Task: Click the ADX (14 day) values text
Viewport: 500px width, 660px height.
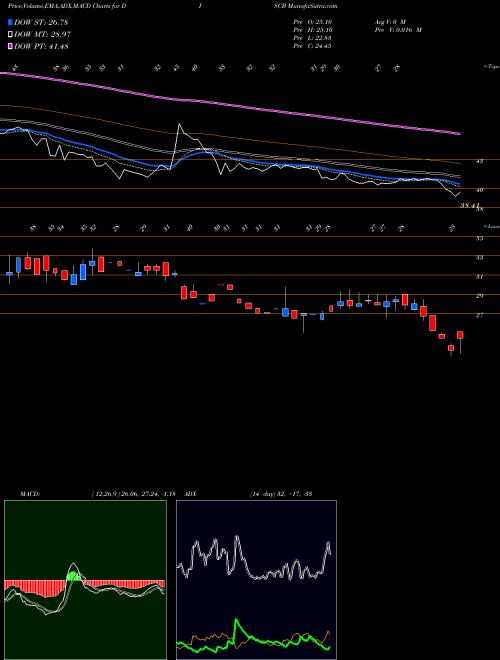Action: point(280,493)
